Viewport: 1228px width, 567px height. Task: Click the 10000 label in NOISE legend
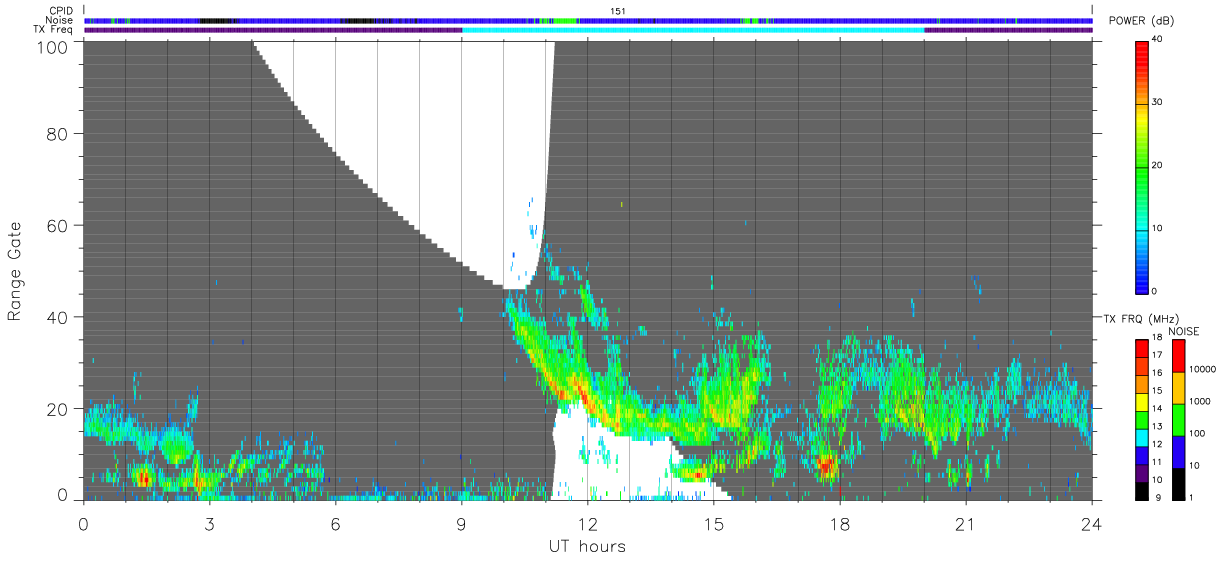tap(1201, 369)
